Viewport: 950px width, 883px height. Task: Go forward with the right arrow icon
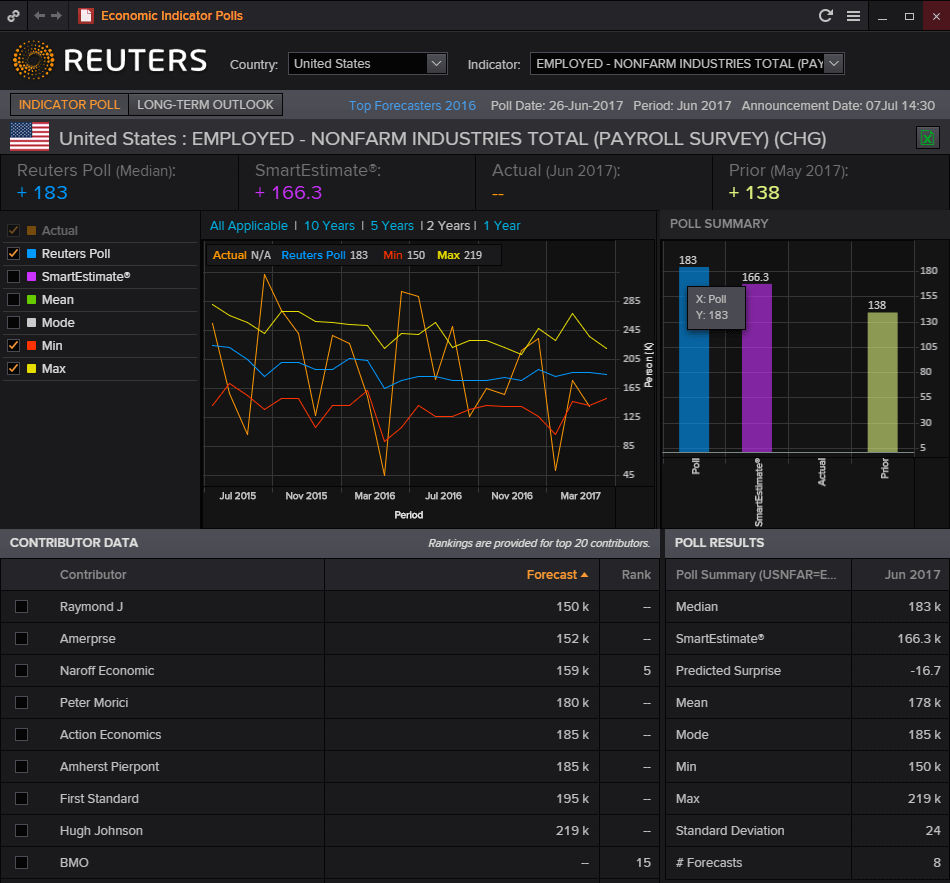(56, 16)
